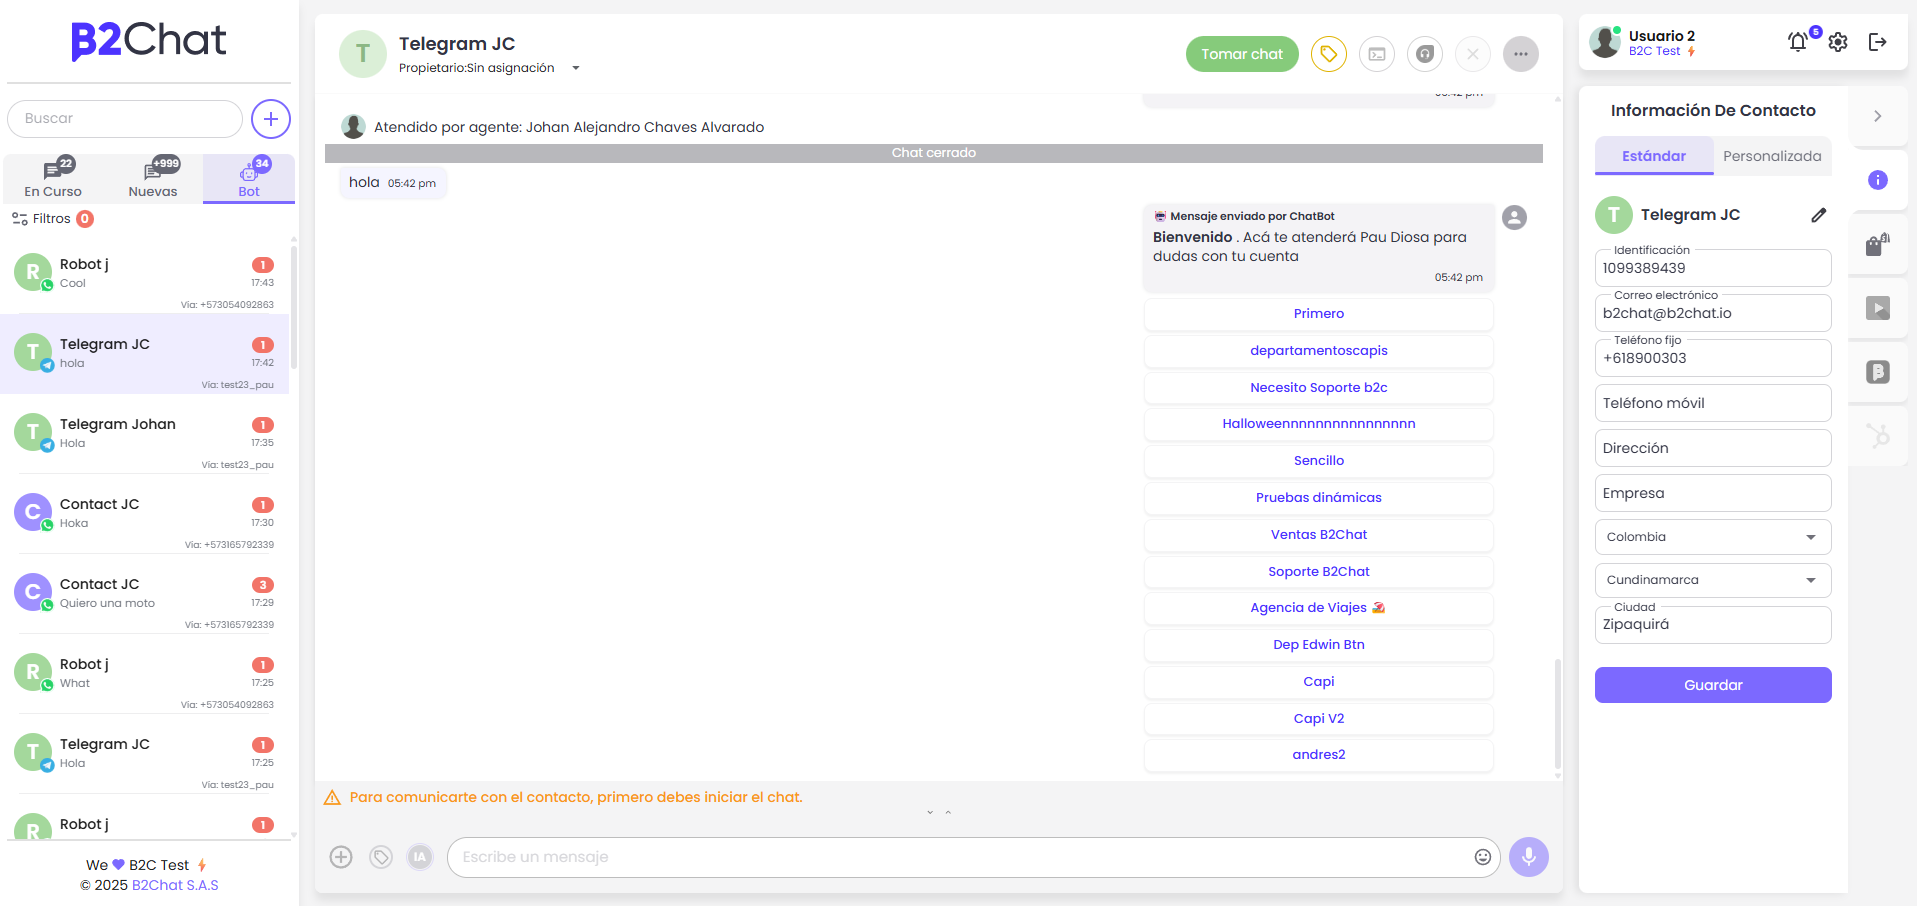Click the pencil icon to edit contact
This screenshot has width=1917, height=906.
pos(1818,215)
